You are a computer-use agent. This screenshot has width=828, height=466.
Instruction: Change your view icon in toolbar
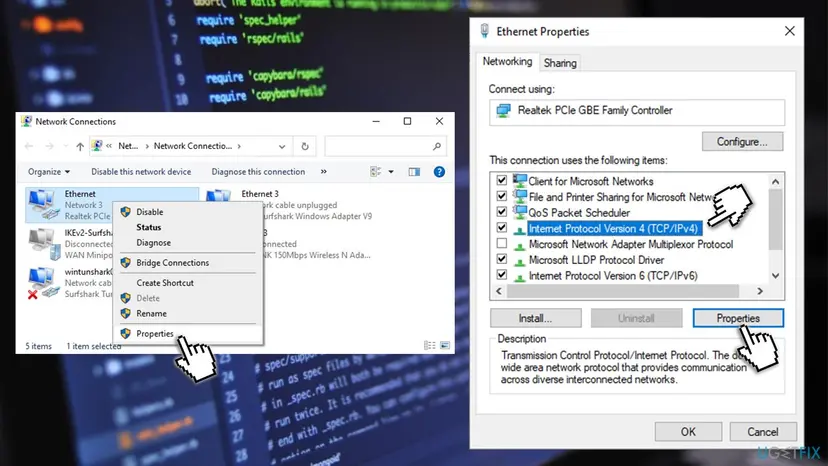click(x=375, y=172)
